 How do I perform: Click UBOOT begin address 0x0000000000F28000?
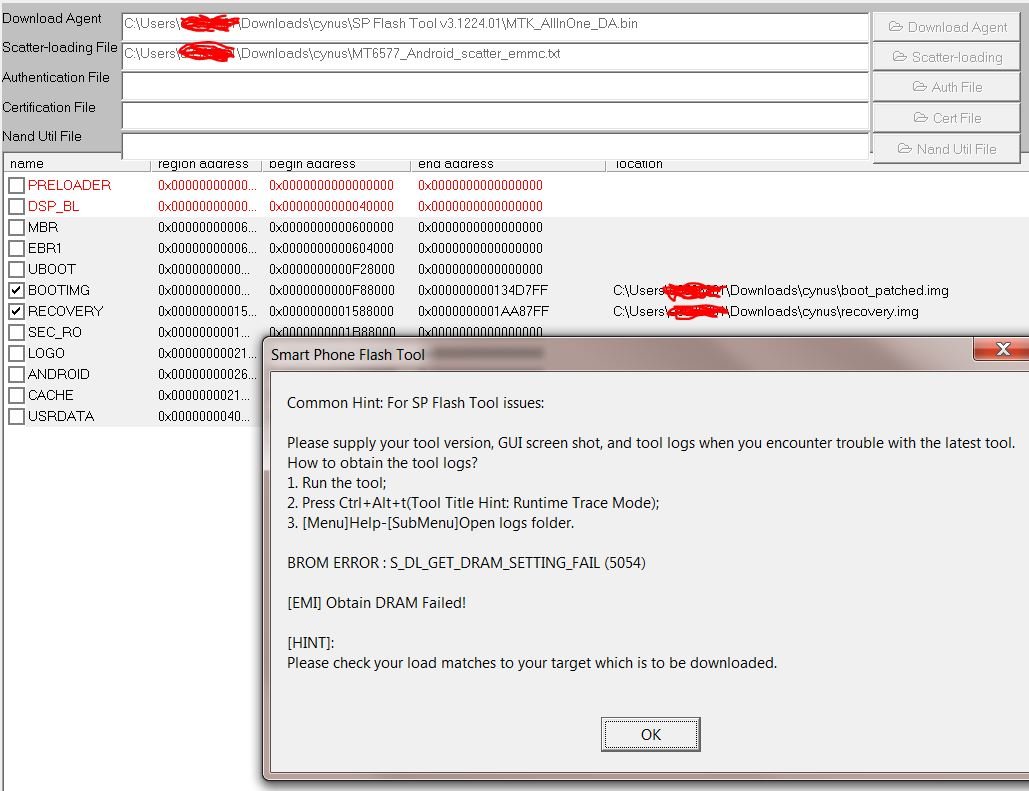[x=331, y=270]
